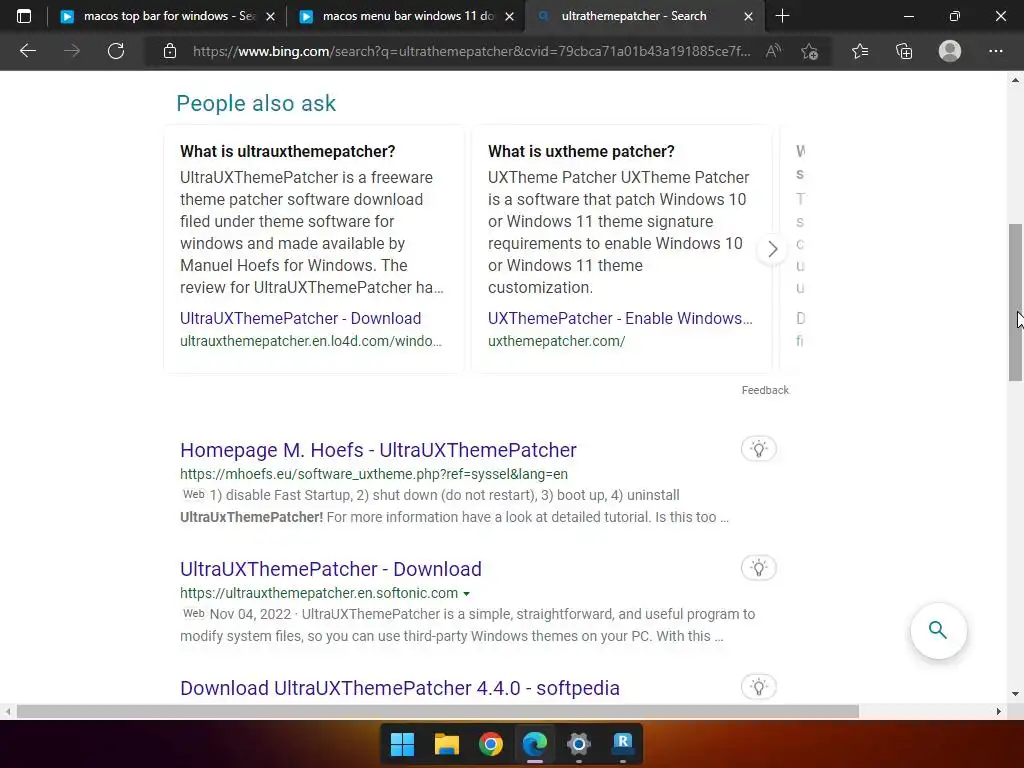1024x768 pixels.
Task: Expand 'What is uxtheme patcher?' question
Action: pyautogui.click(x=581, y=152)
